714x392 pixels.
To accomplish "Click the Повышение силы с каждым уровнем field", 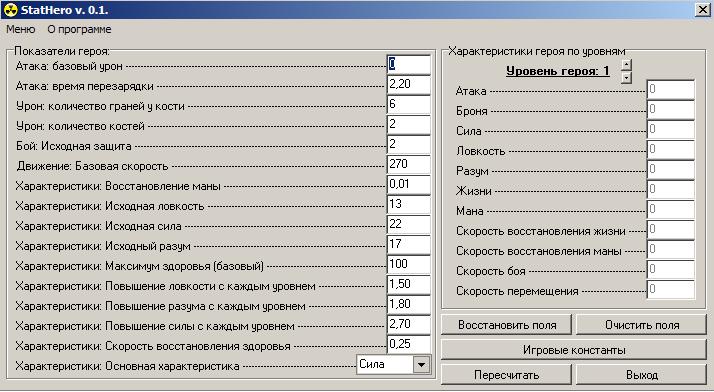I will coord(408,325).
